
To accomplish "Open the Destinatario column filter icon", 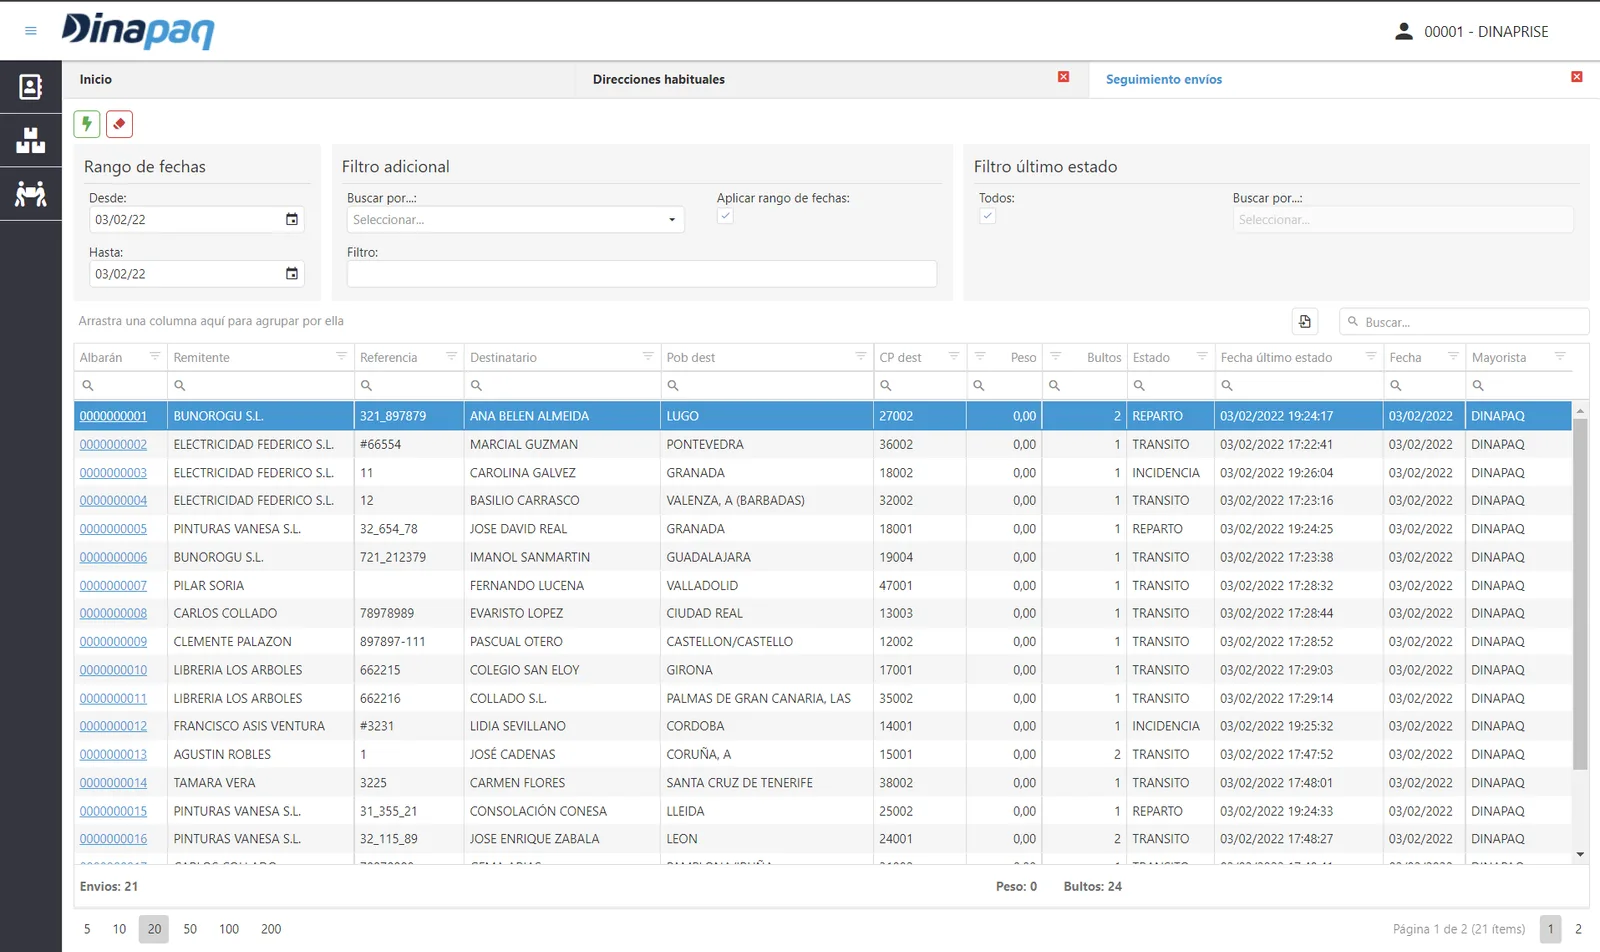I will pos(648,356).
